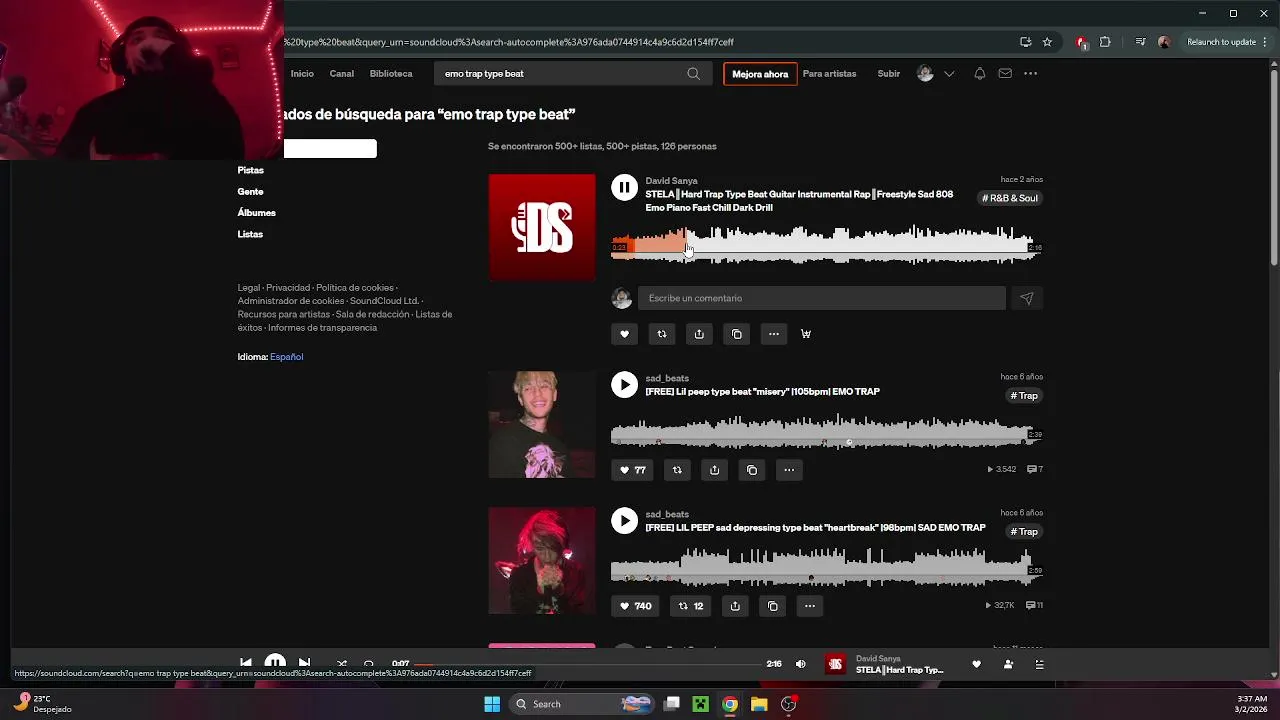Open the STELA track DS cover thumbnail
This screenshot has width=1280, height=720.
click(542, 228)
